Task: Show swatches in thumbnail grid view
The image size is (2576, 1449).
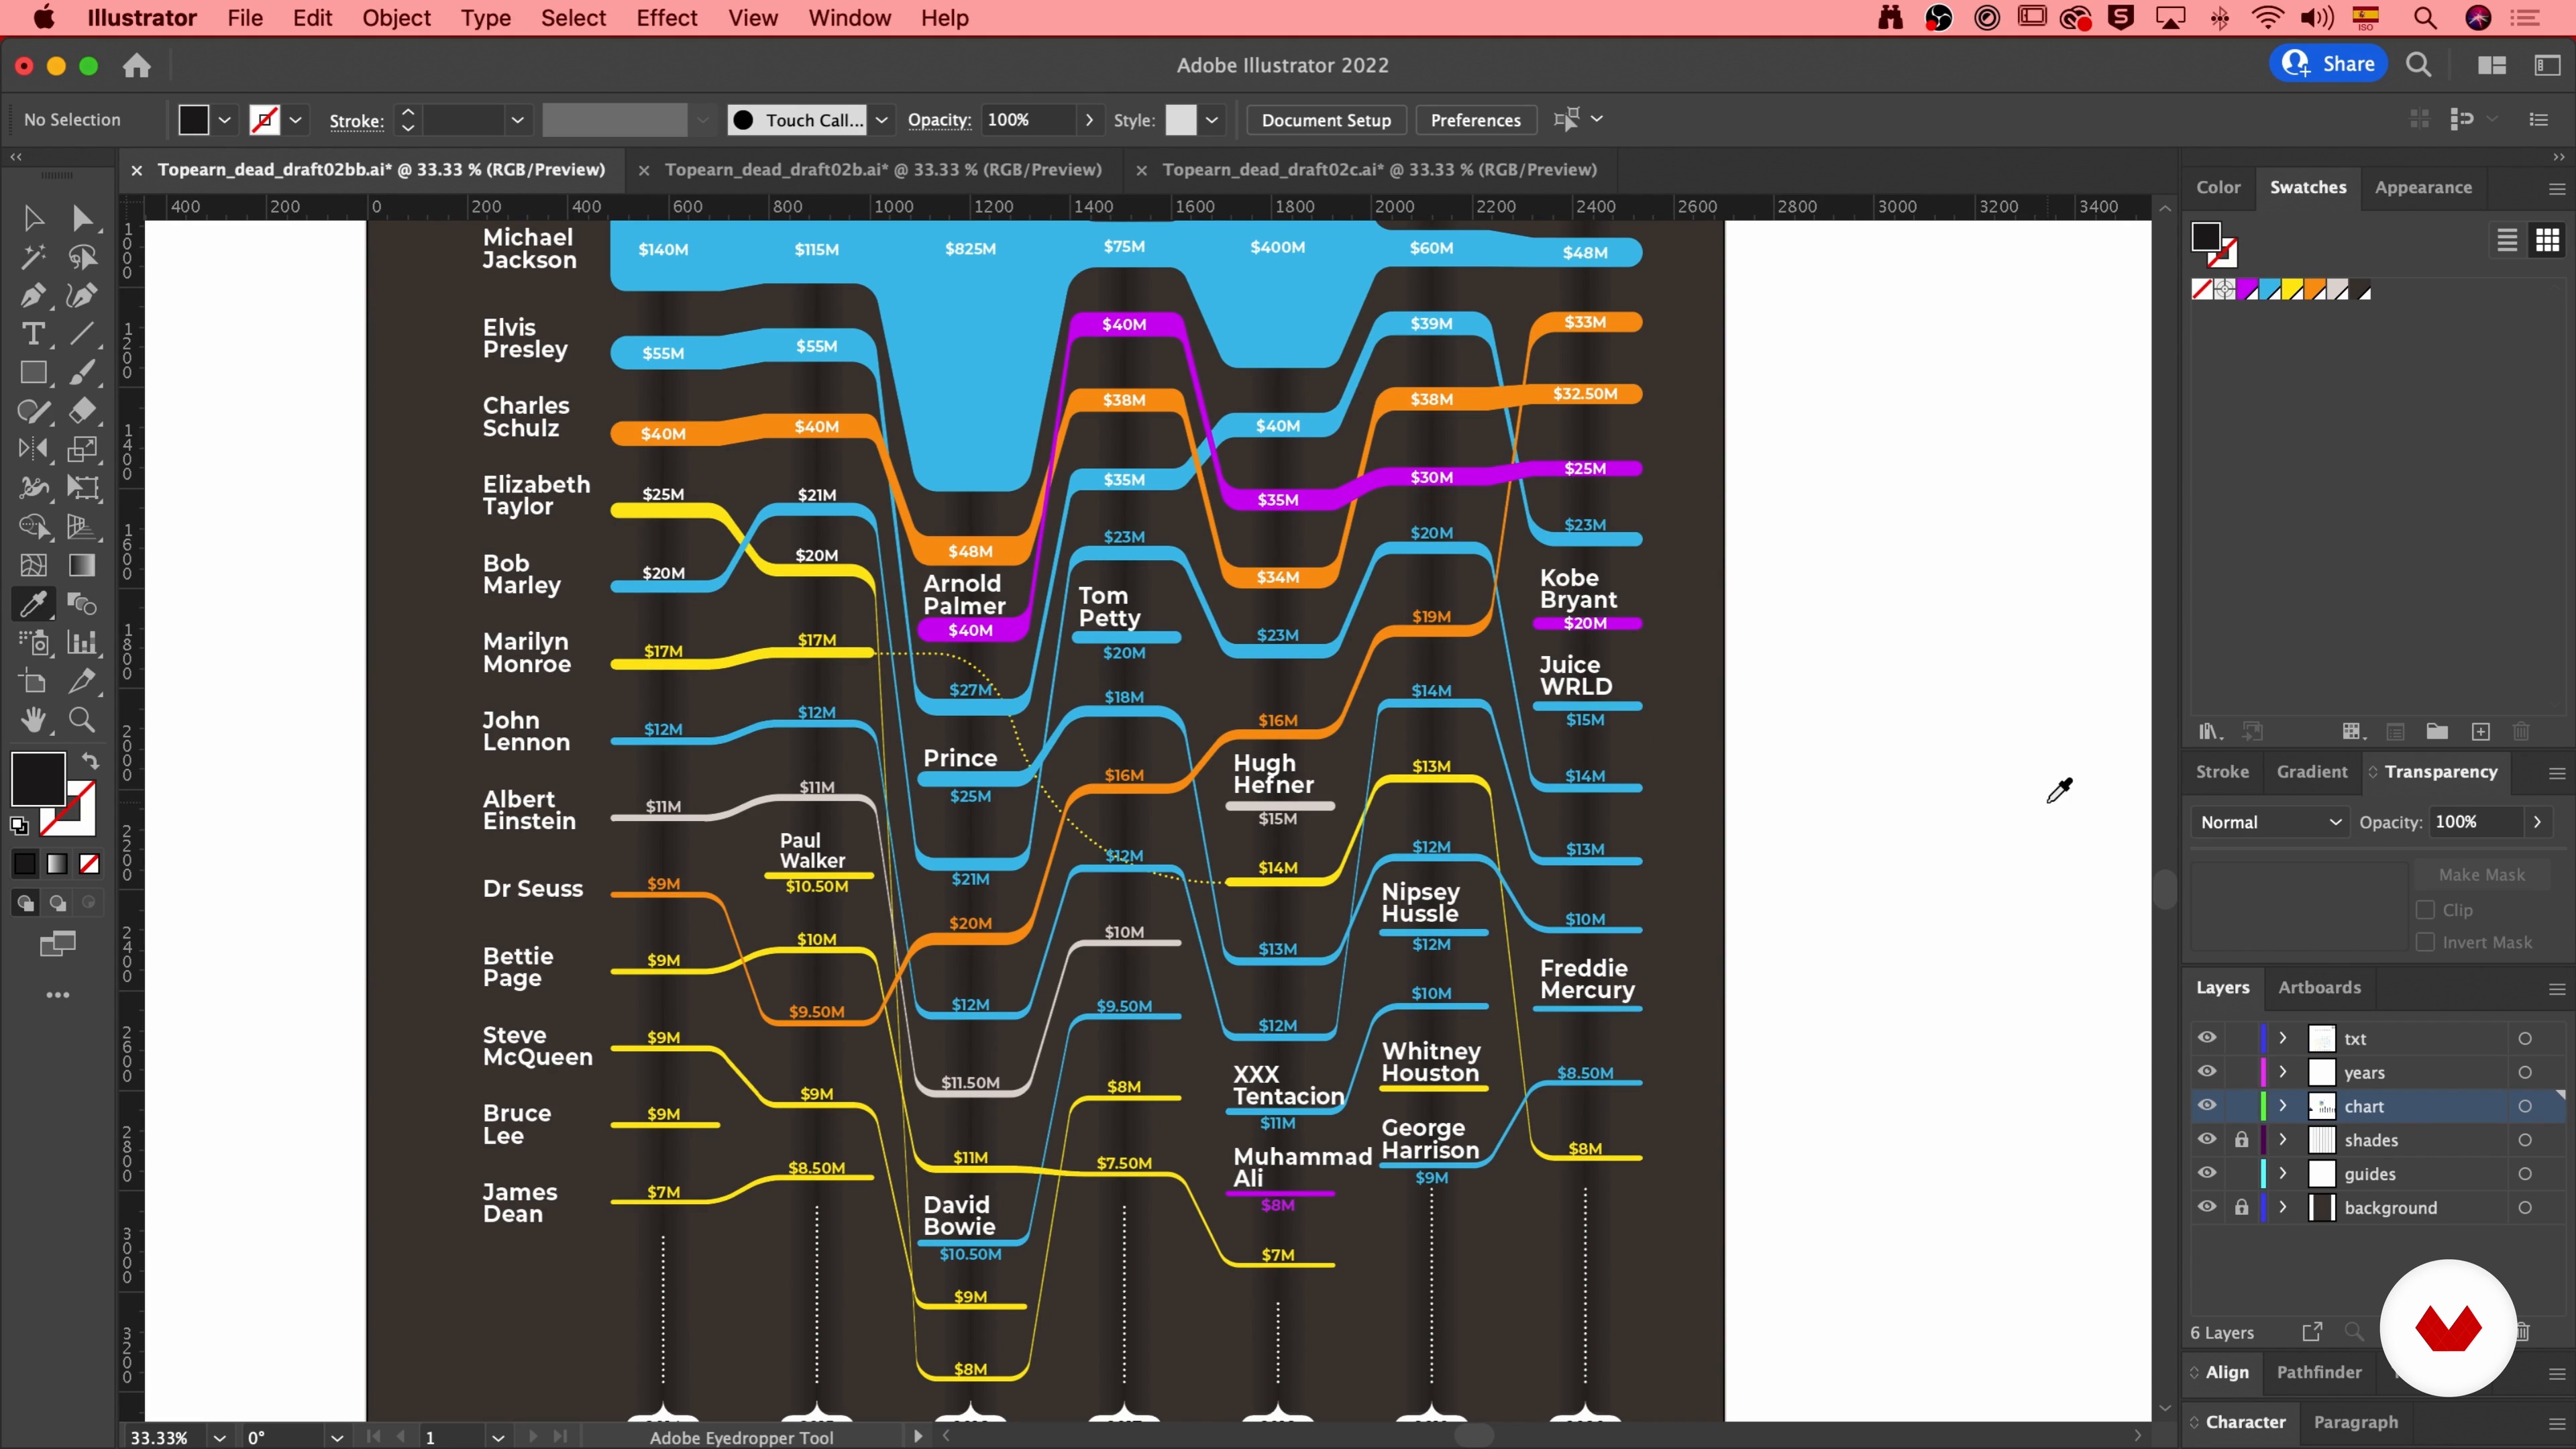Action: pyautogui.click(x=2547, y=240)
